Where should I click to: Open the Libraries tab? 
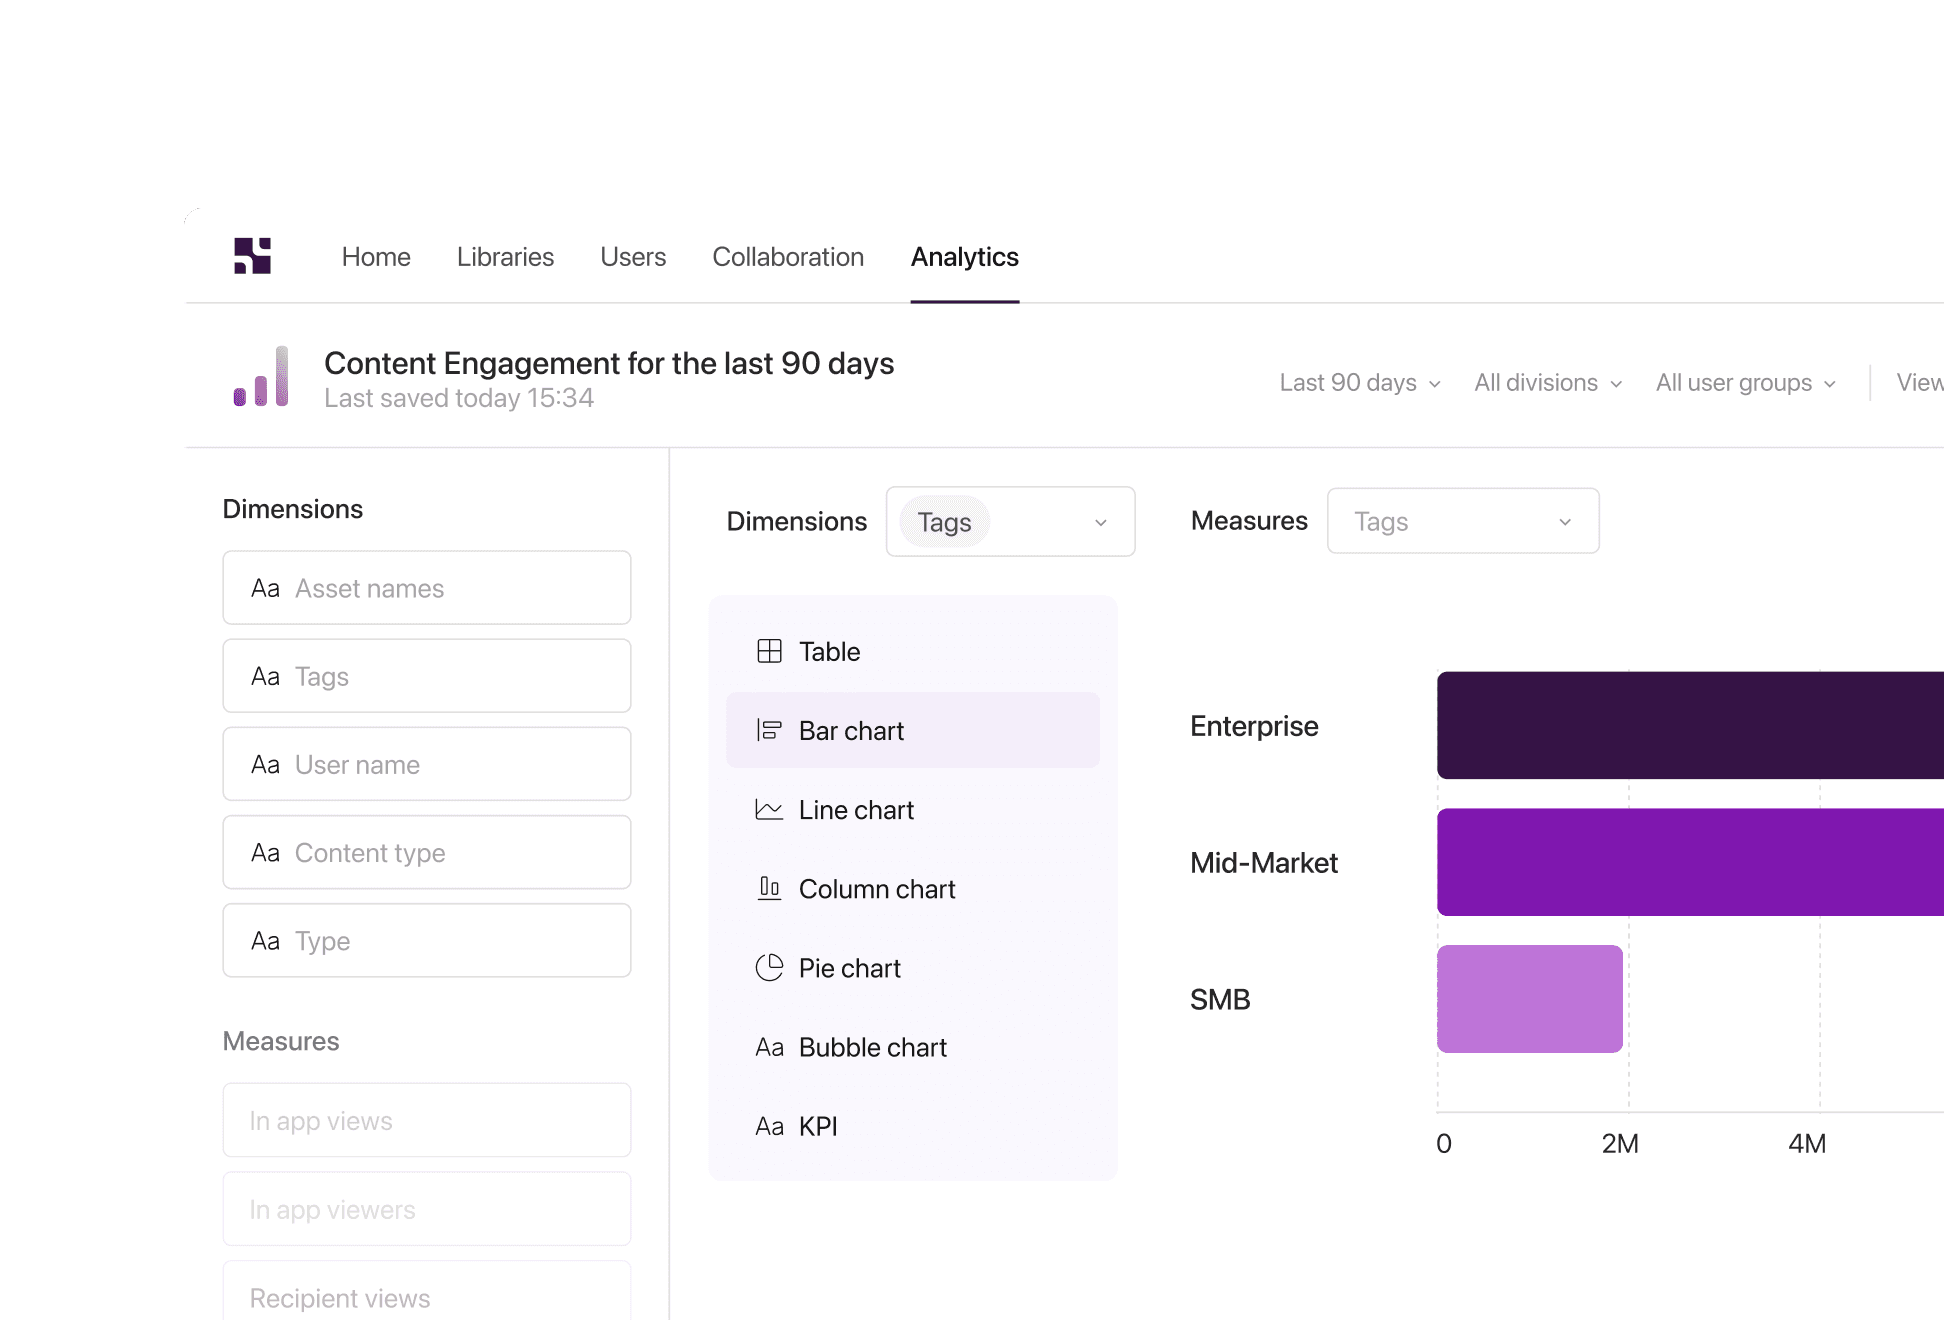click(x=505, y=257)
